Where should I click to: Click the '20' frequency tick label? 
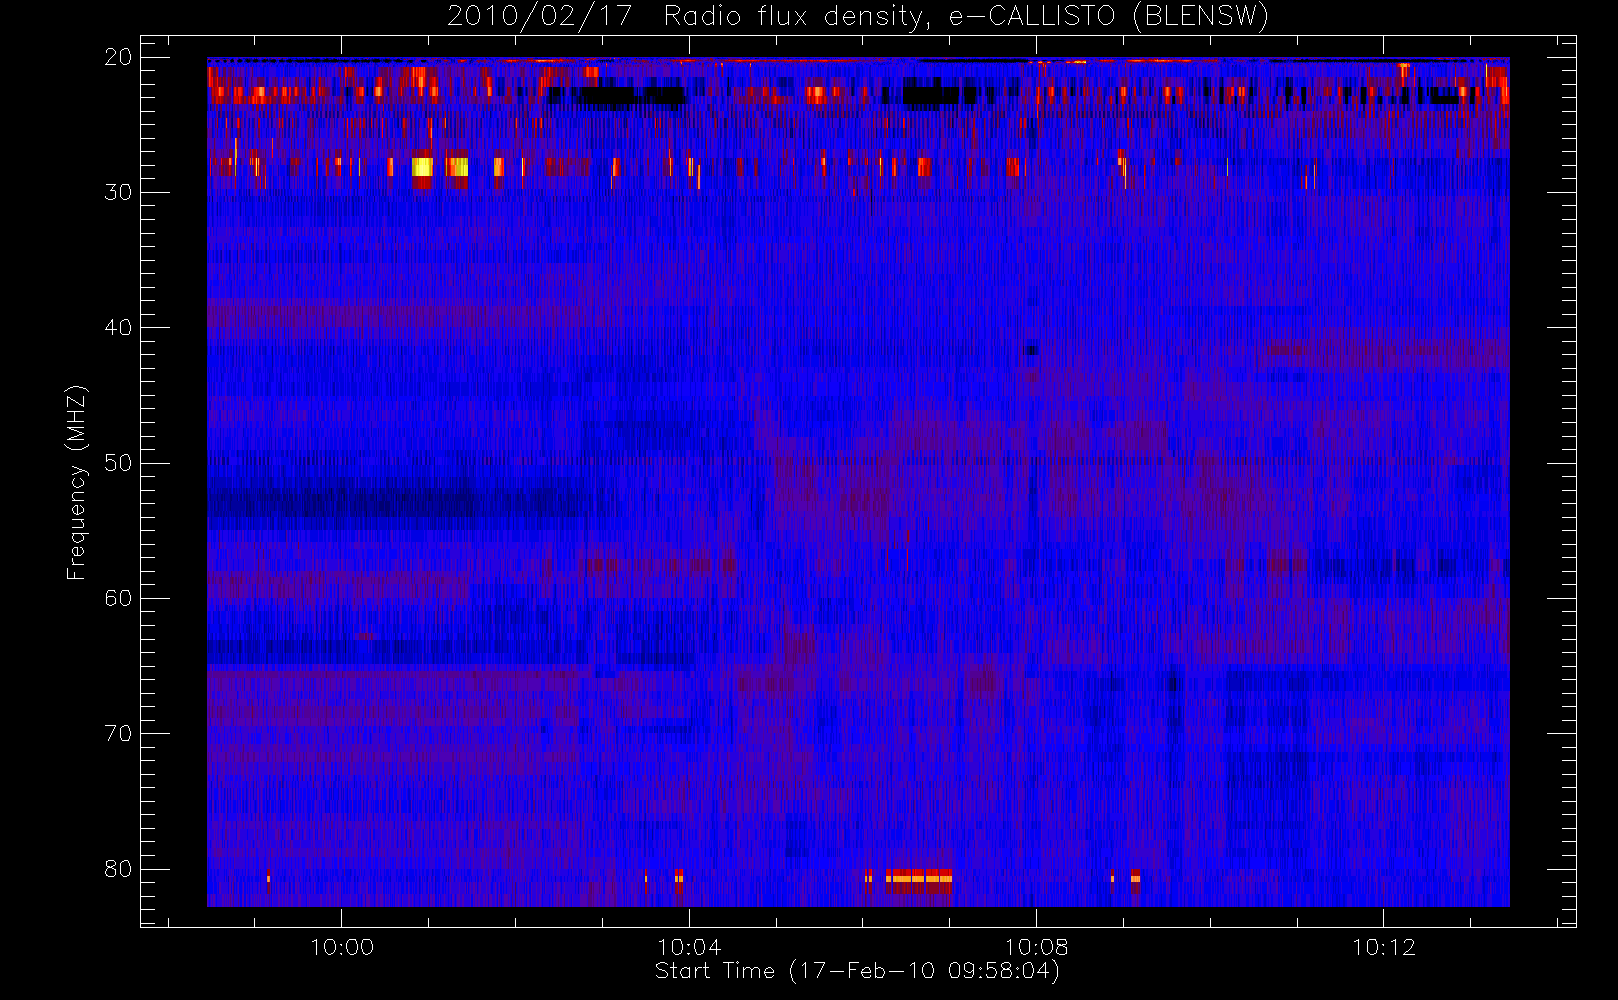(118, 57)
